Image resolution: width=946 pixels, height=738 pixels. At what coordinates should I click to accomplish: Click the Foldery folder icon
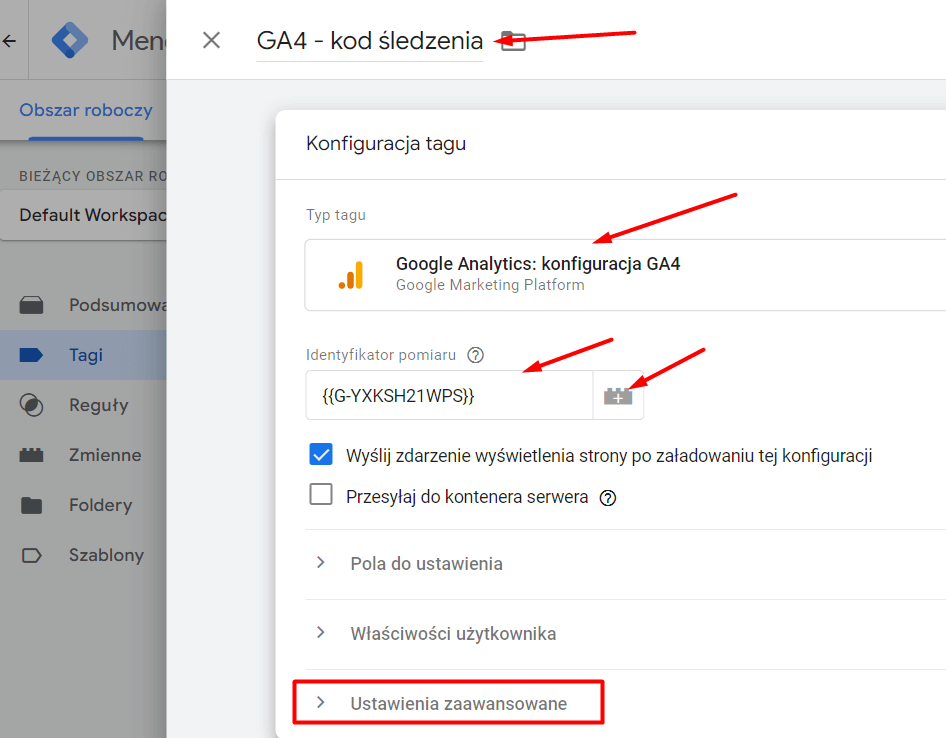(x=31, y=505)
